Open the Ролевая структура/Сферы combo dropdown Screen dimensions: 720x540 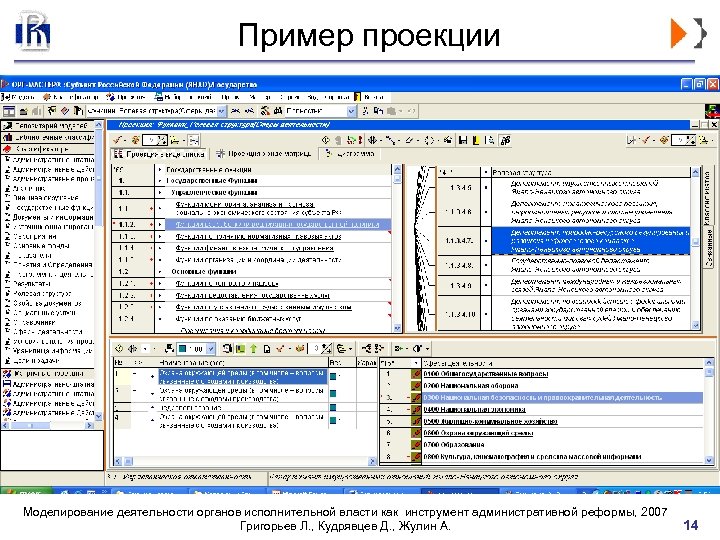coord(221,111)
